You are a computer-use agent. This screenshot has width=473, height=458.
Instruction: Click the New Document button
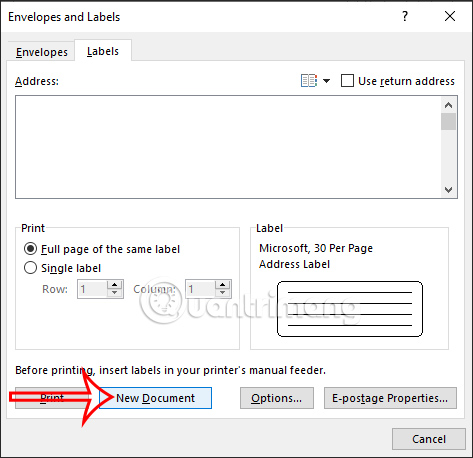(155, 398)
